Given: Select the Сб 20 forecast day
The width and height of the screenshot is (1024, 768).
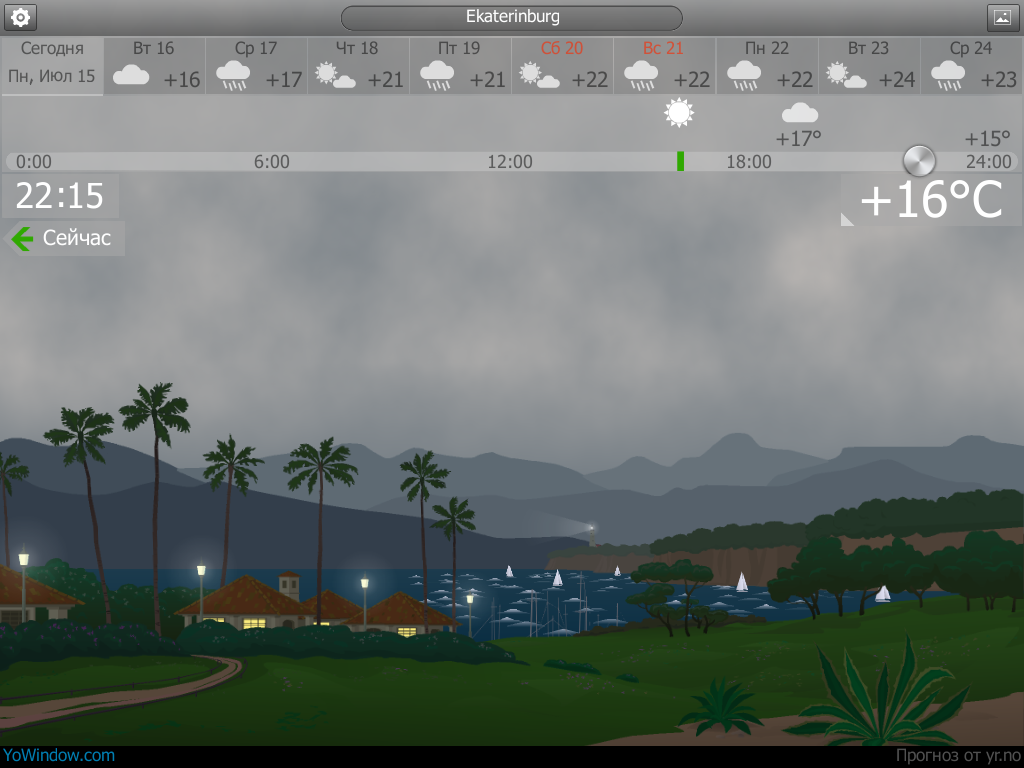Looking at the screenshot, I should point(562,65).
